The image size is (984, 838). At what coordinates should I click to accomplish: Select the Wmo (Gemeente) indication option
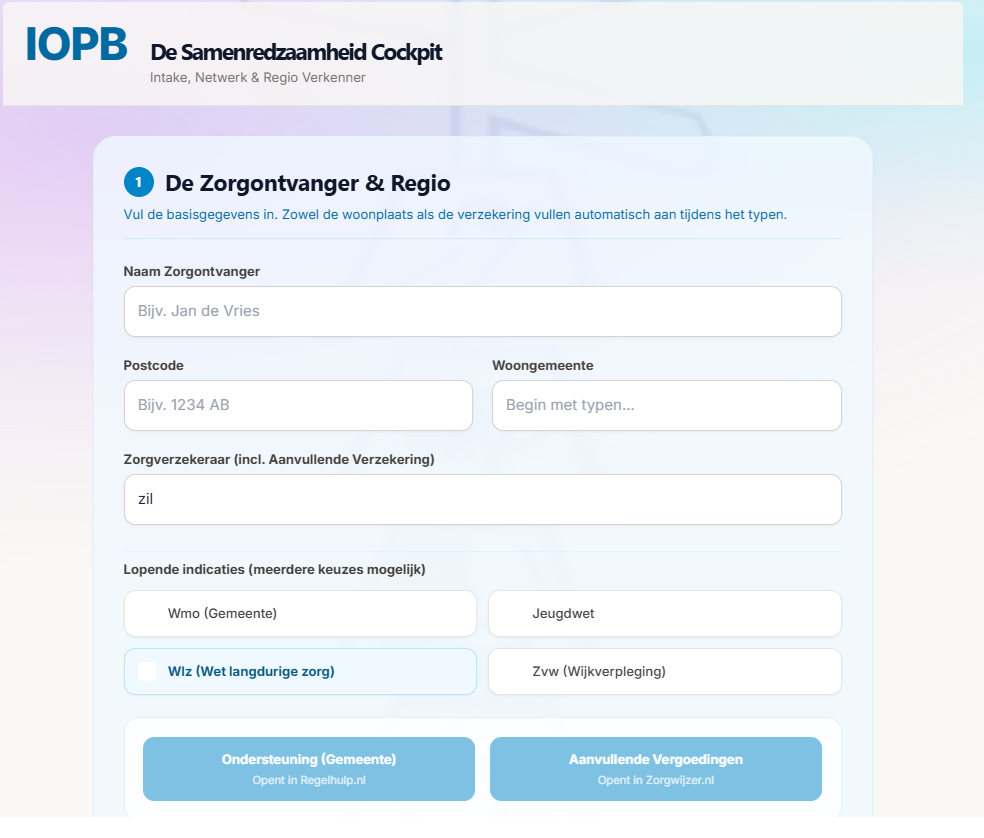click(300, 613)
